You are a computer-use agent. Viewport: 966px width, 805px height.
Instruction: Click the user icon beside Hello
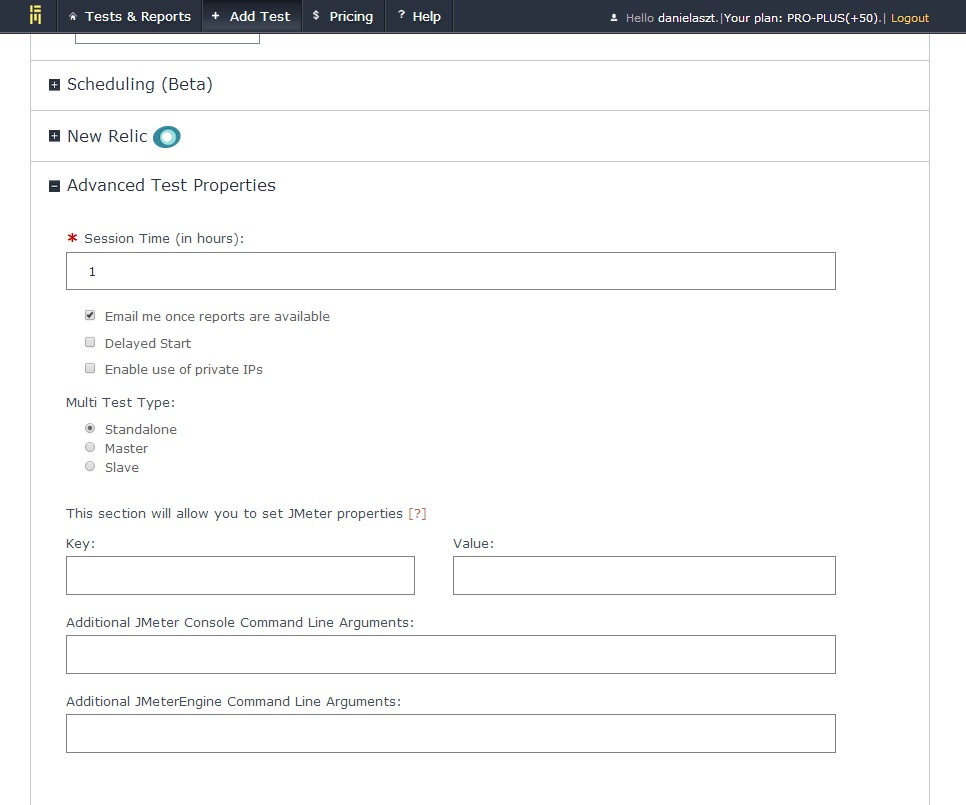614,18
